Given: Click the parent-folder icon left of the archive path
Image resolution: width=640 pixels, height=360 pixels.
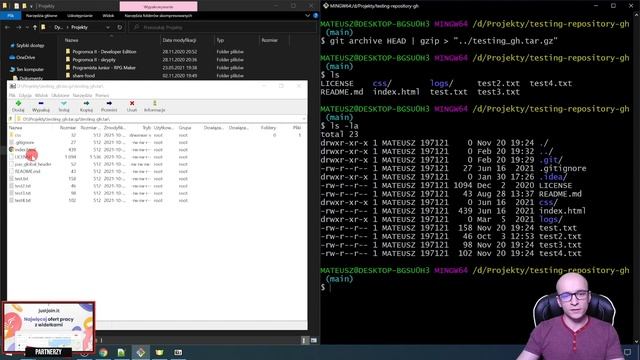Looking at the screenshot, I should (x=11, y=119).
